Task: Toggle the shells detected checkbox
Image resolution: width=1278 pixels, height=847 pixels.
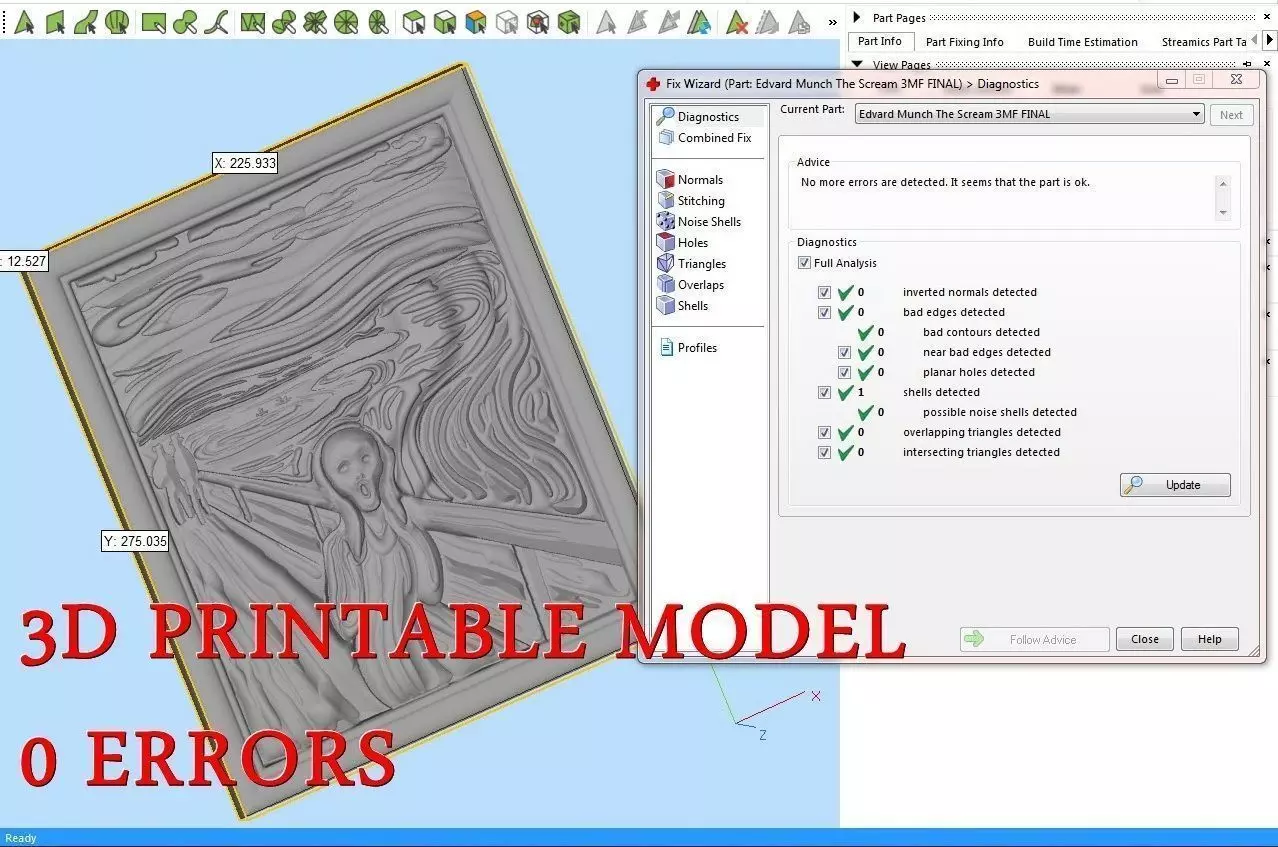Action: click(x=824, y=392)
